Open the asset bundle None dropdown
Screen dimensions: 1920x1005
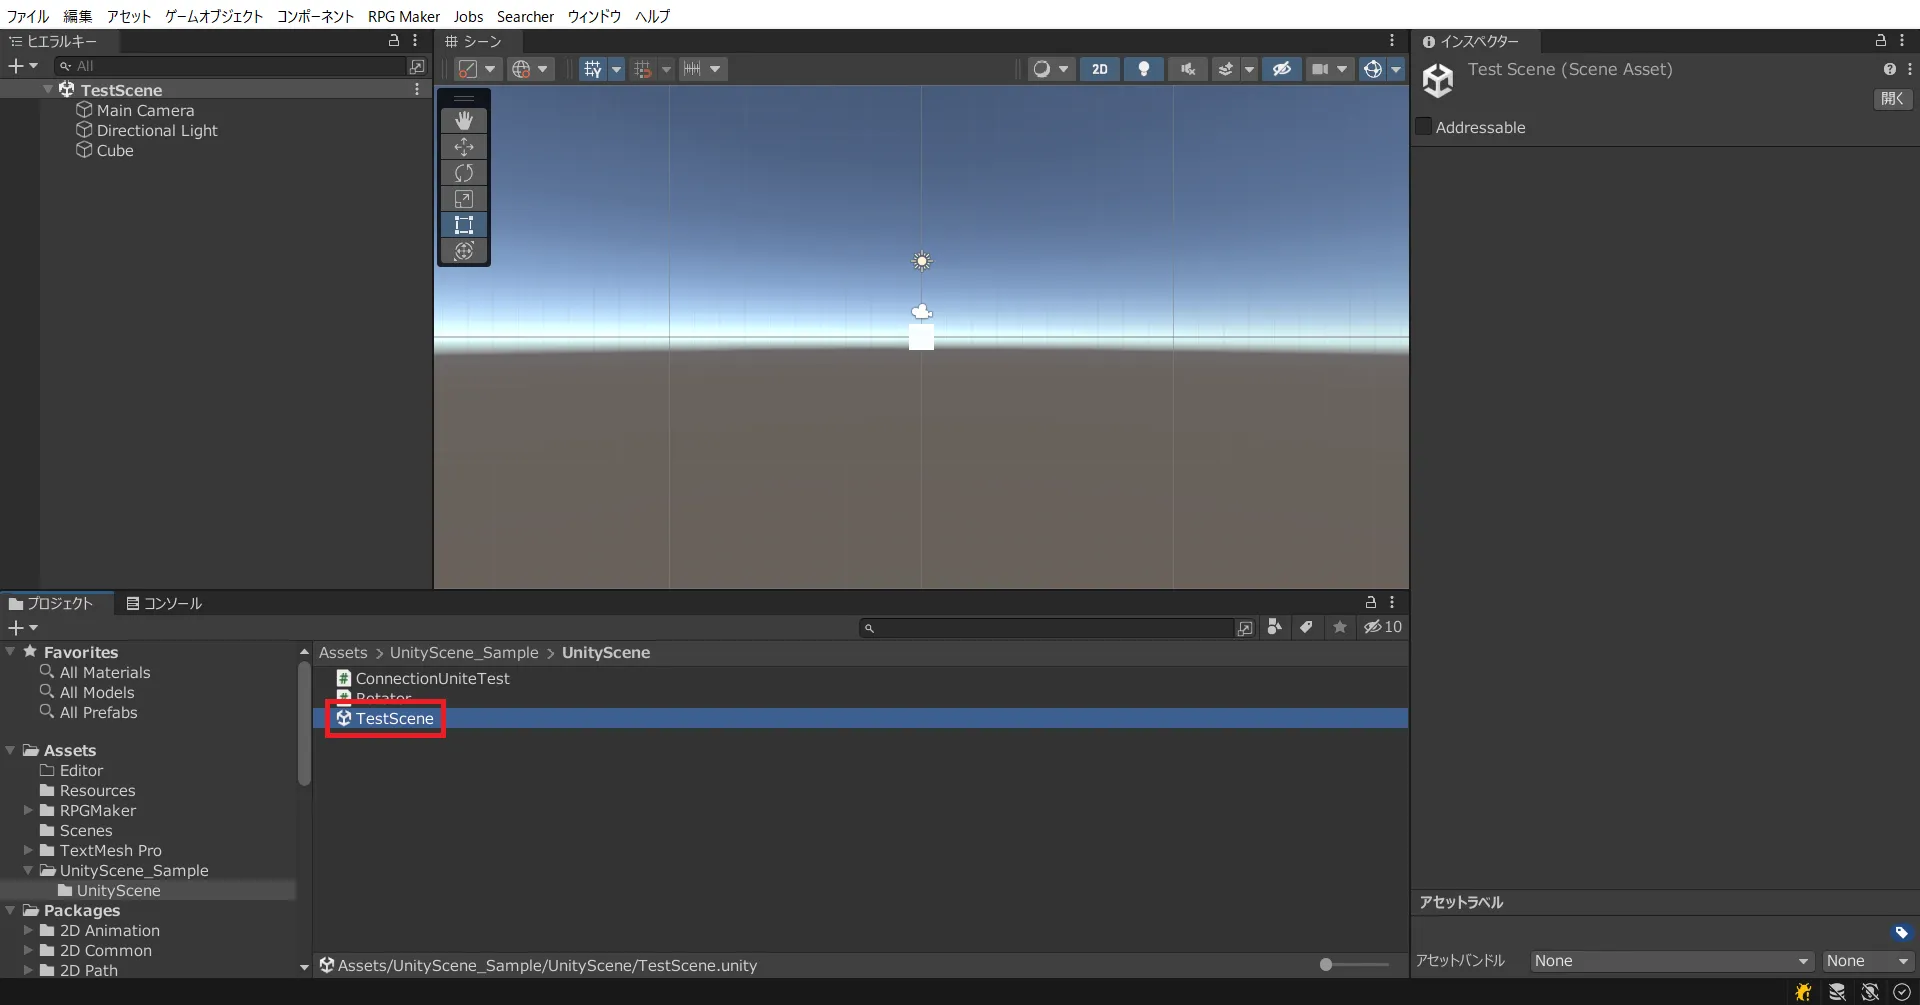click(1671, 961)
